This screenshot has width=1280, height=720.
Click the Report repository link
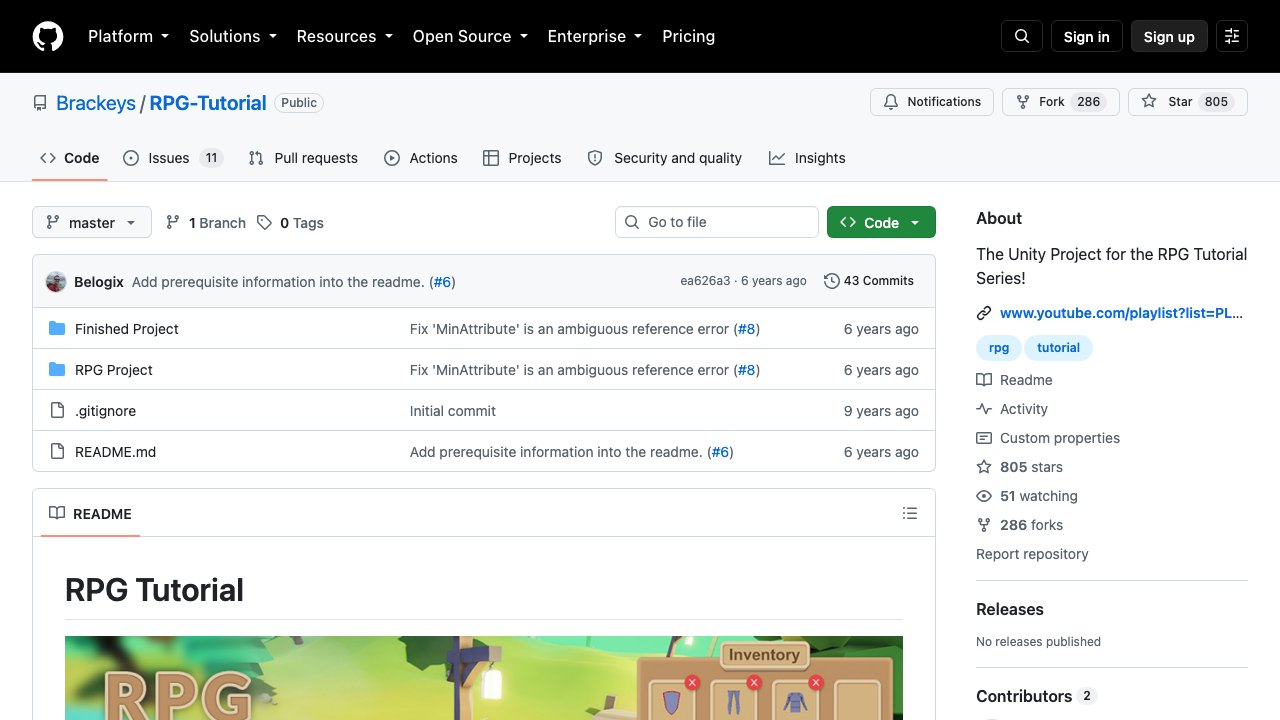click(x=1032, y=554)
